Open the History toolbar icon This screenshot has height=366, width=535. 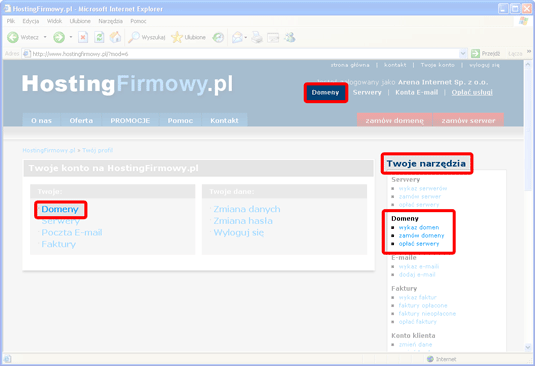(x=218, y=37)
